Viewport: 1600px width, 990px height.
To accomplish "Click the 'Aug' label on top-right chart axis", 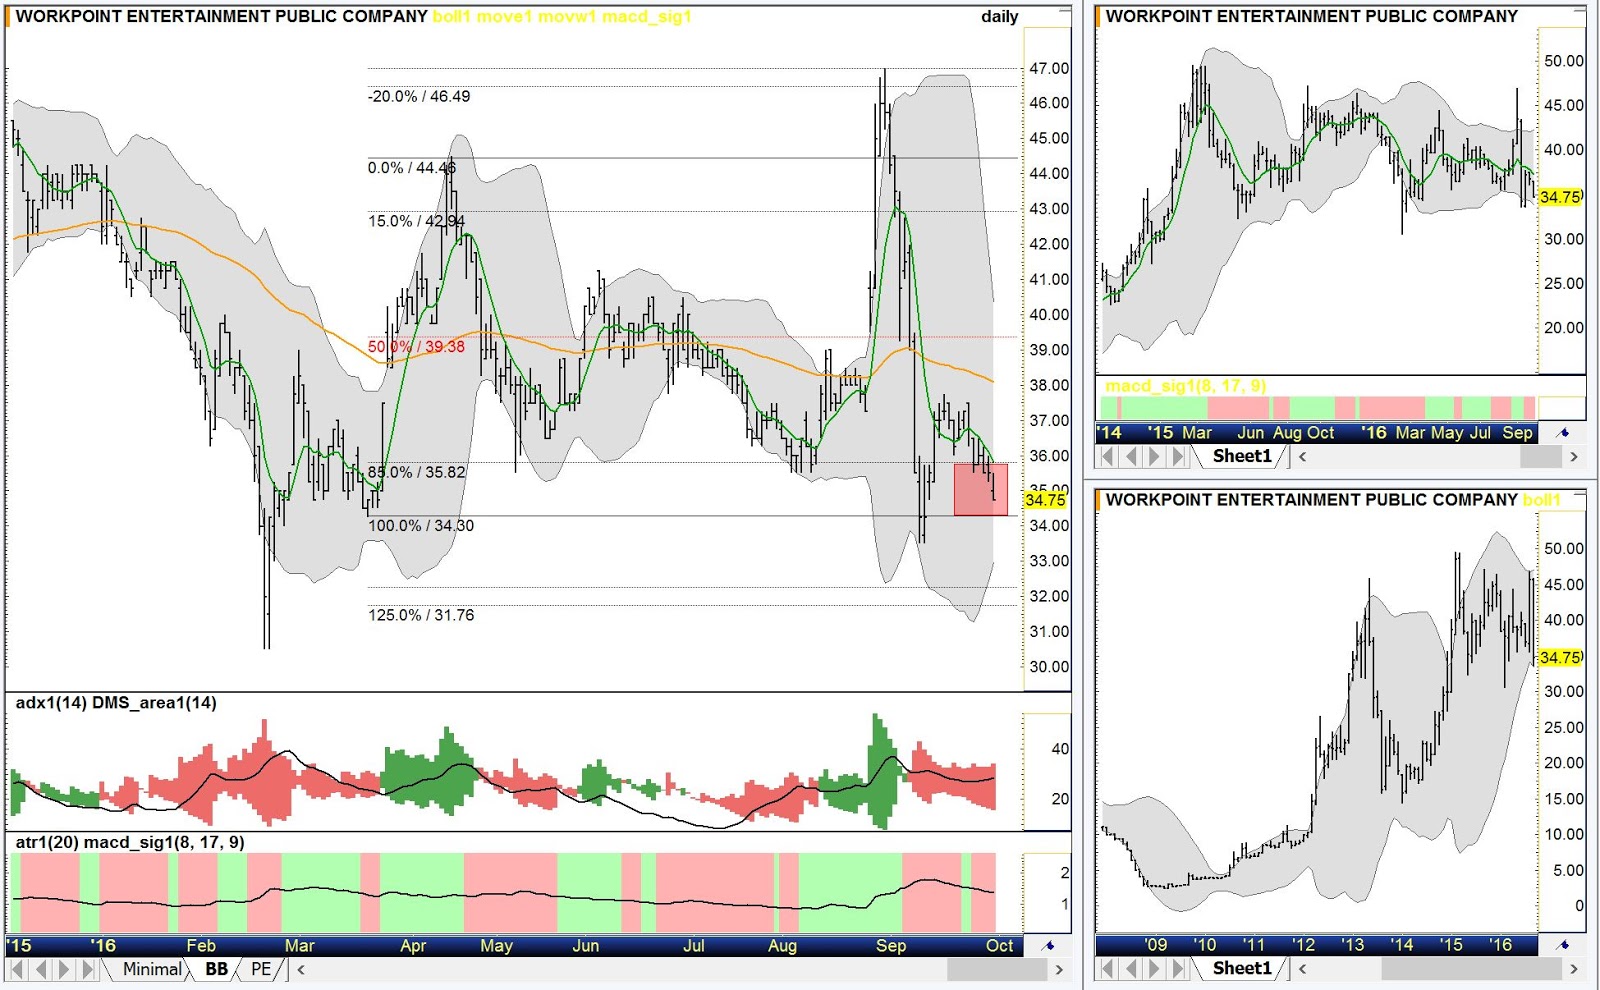I will click(x=1287, y=433).
